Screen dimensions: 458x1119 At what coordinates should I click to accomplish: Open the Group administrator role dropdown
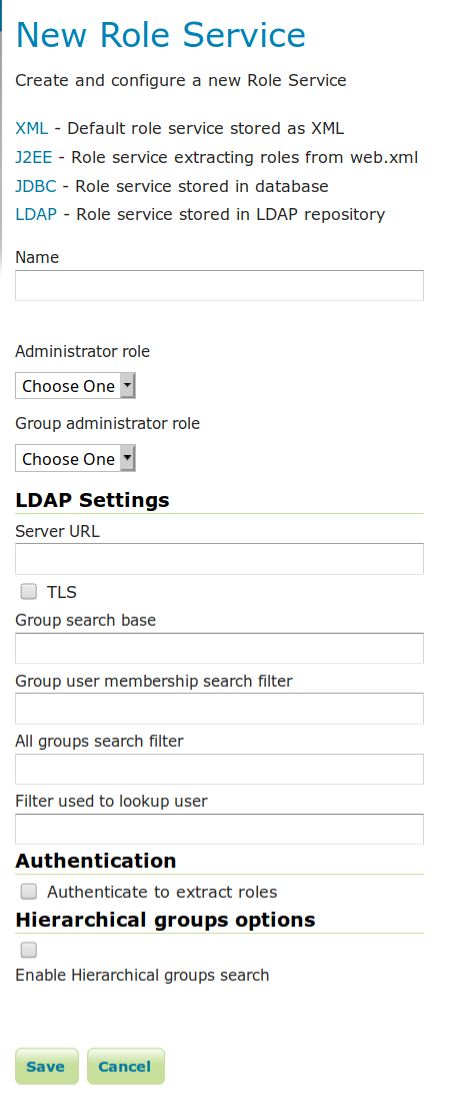tap(75, 458)
